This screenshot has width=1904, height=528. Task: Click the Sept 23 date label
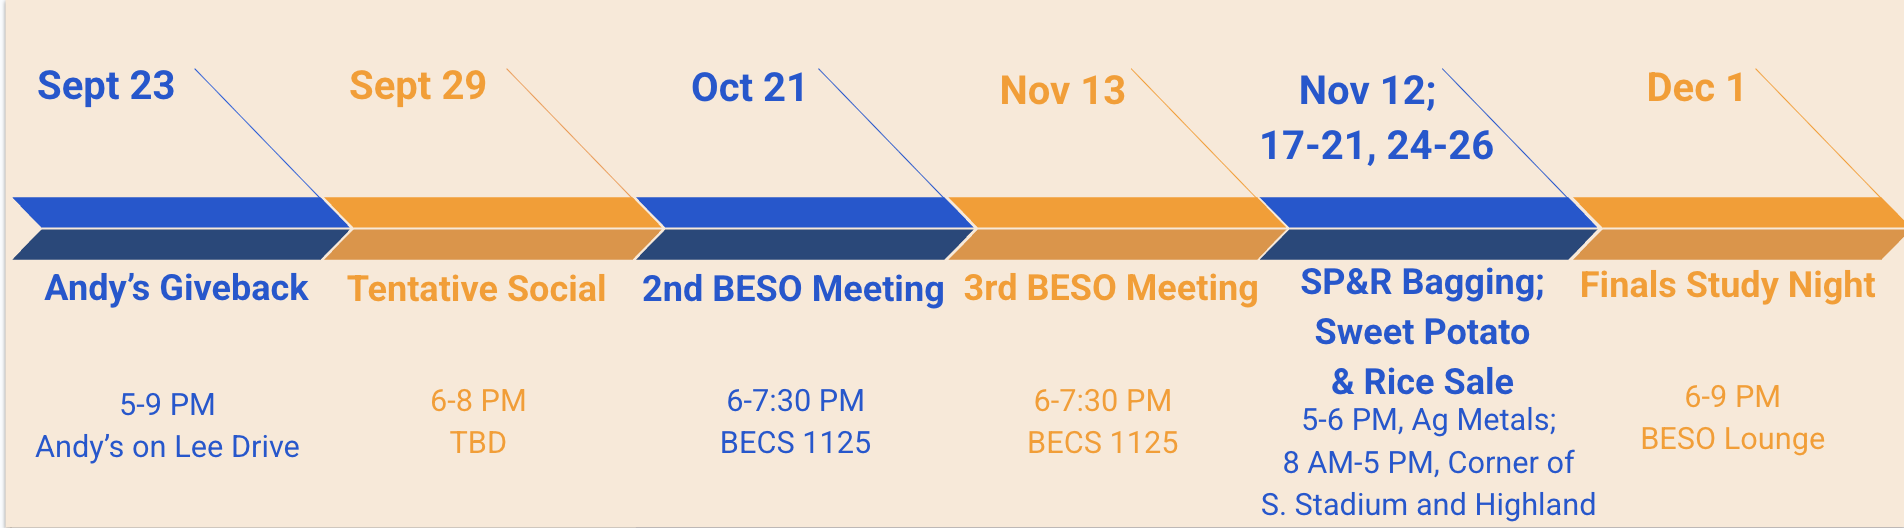click(x=106, y=86)
